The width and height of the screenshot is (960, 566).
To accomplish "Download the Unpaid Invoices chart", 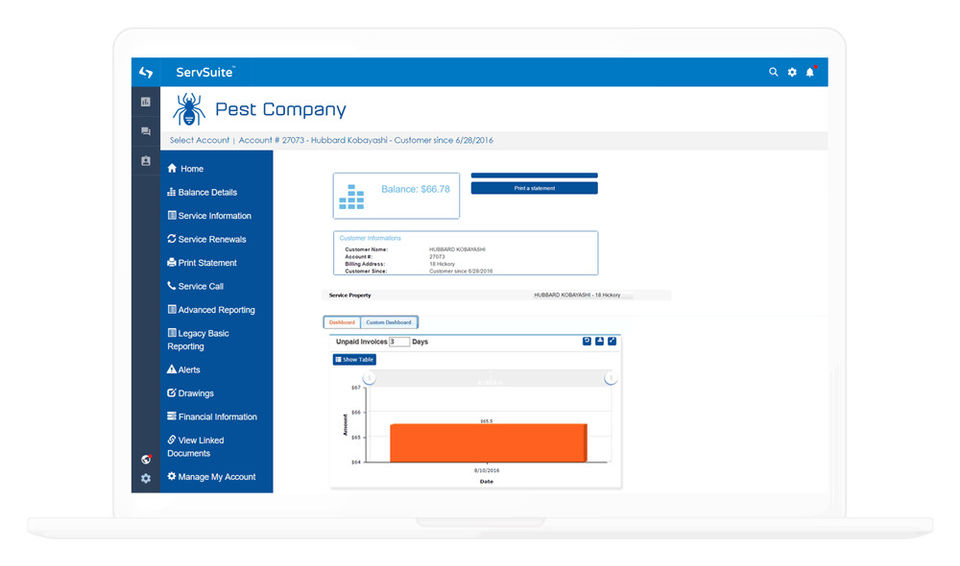I will coord(599,341).
